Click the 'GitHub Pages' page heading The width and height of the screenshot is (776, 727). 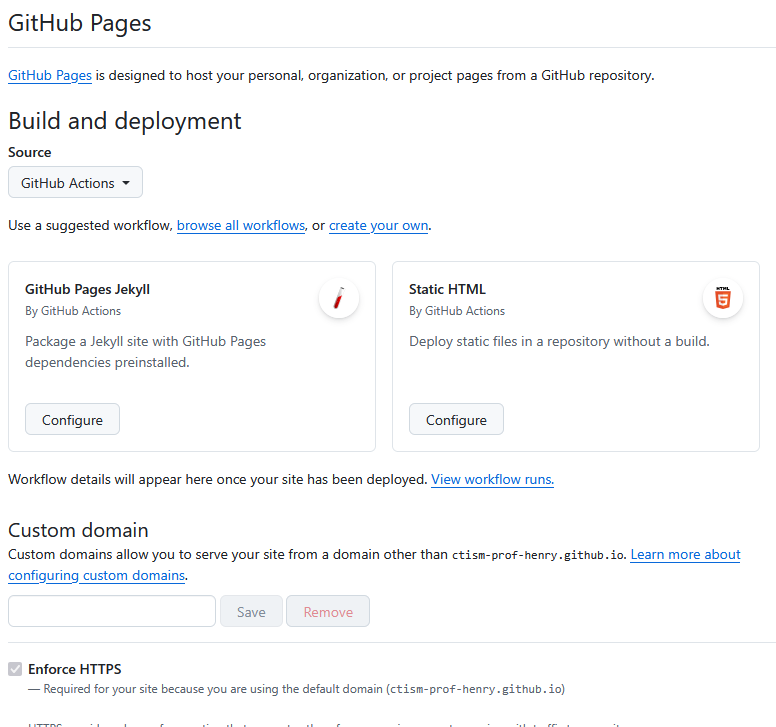(x=80, y=23)
